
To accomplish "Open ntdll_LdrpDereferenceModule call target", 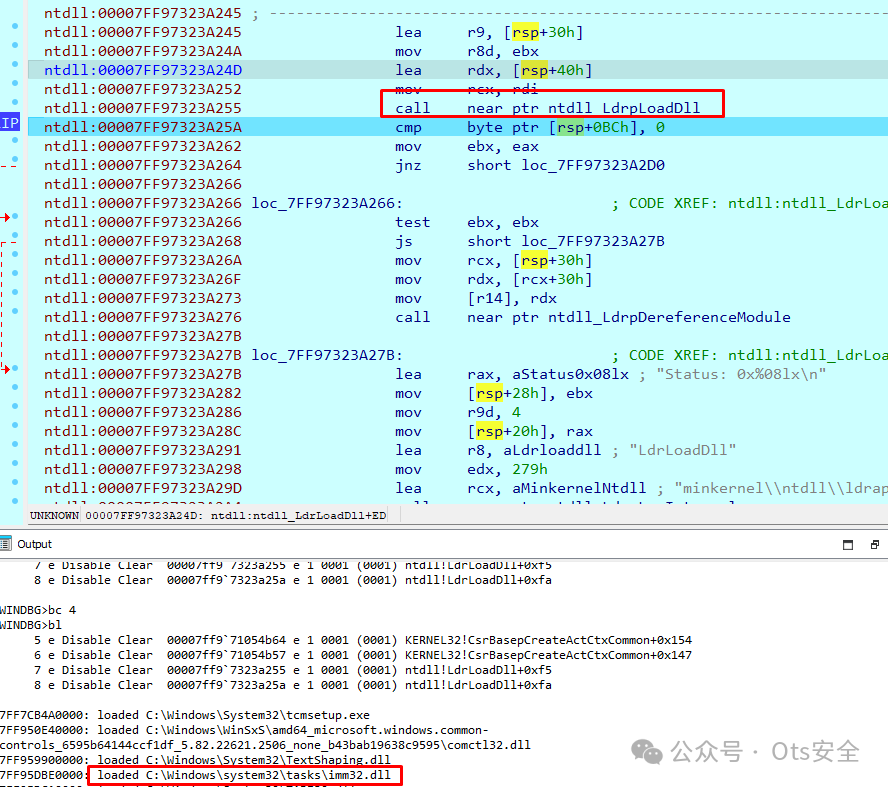I will pos(669,317).
